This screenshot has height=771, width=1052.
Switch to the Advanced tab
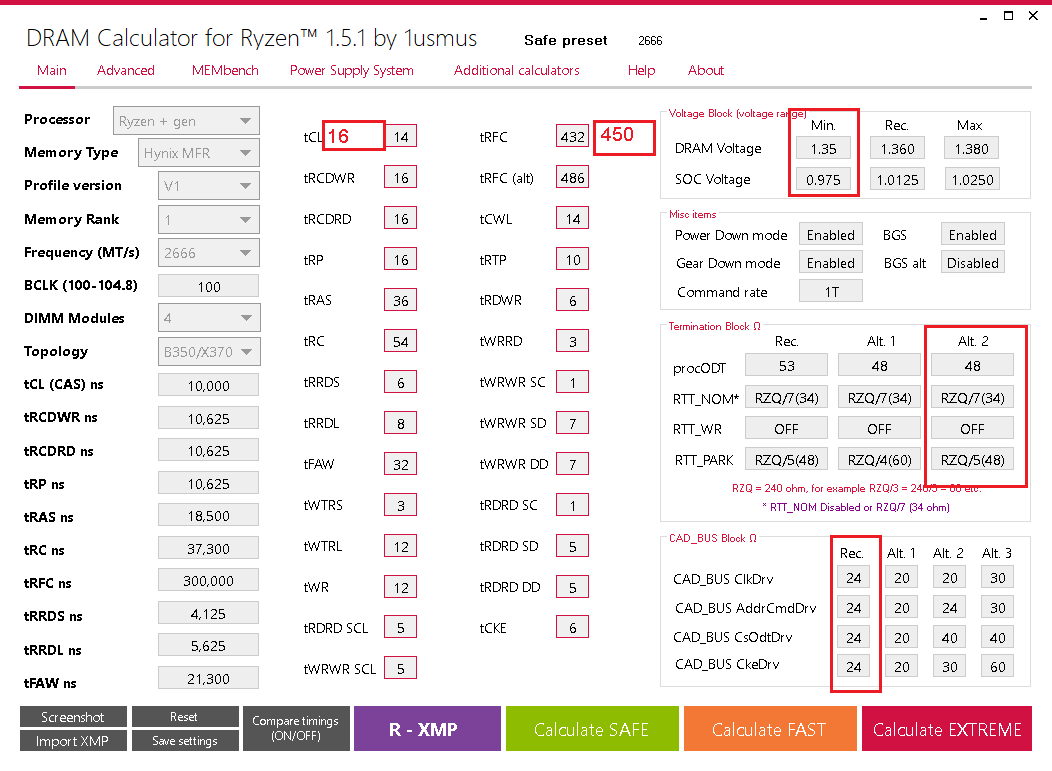125,70
